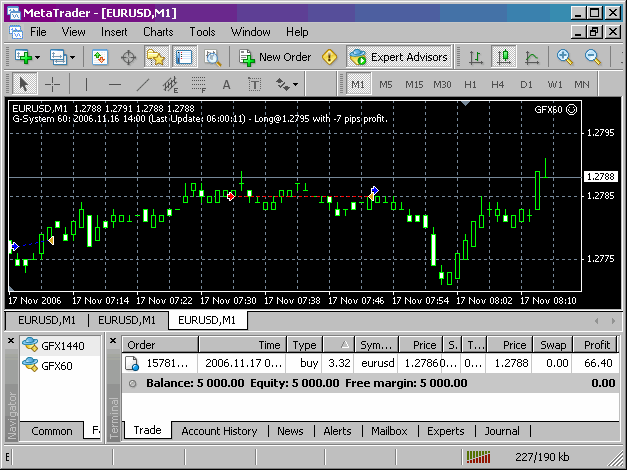Switch to D1 timeframe

pyautogui.click(x=526, y=84)
